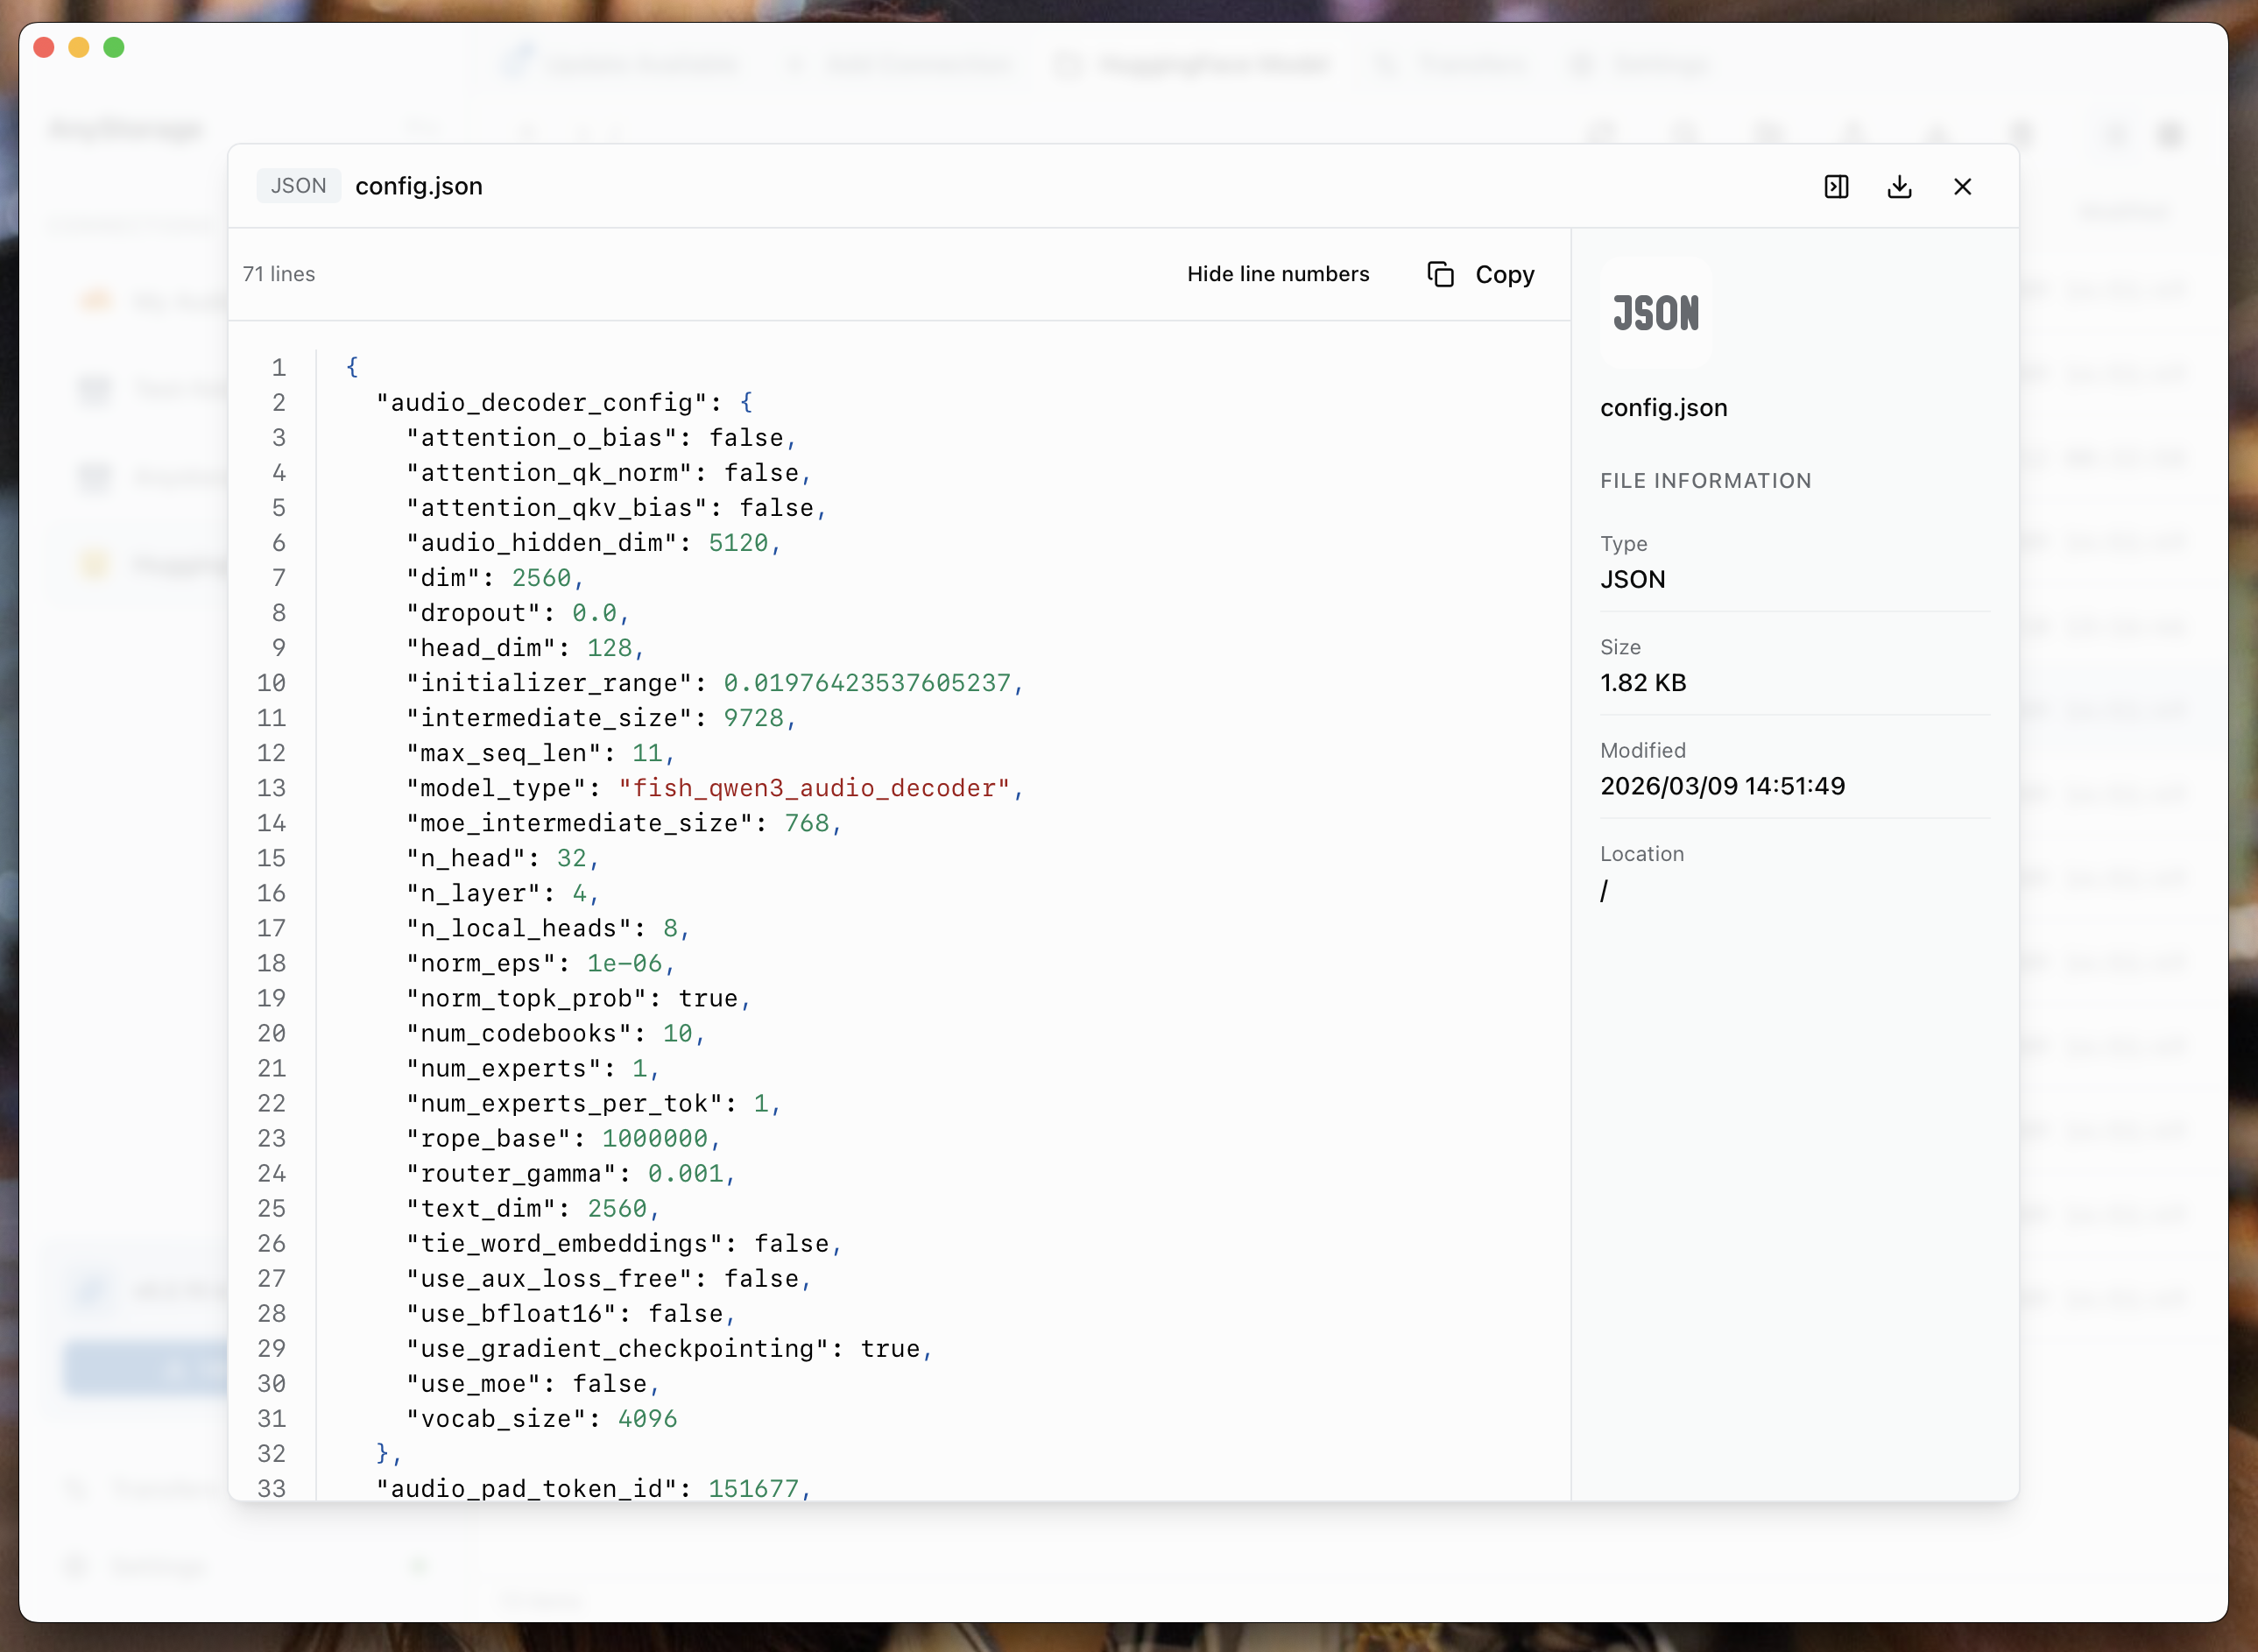The height and width of the screenshot is (1652, 2258).
Task: Click the config.json title in the header
Action: [x=418, y=186]
